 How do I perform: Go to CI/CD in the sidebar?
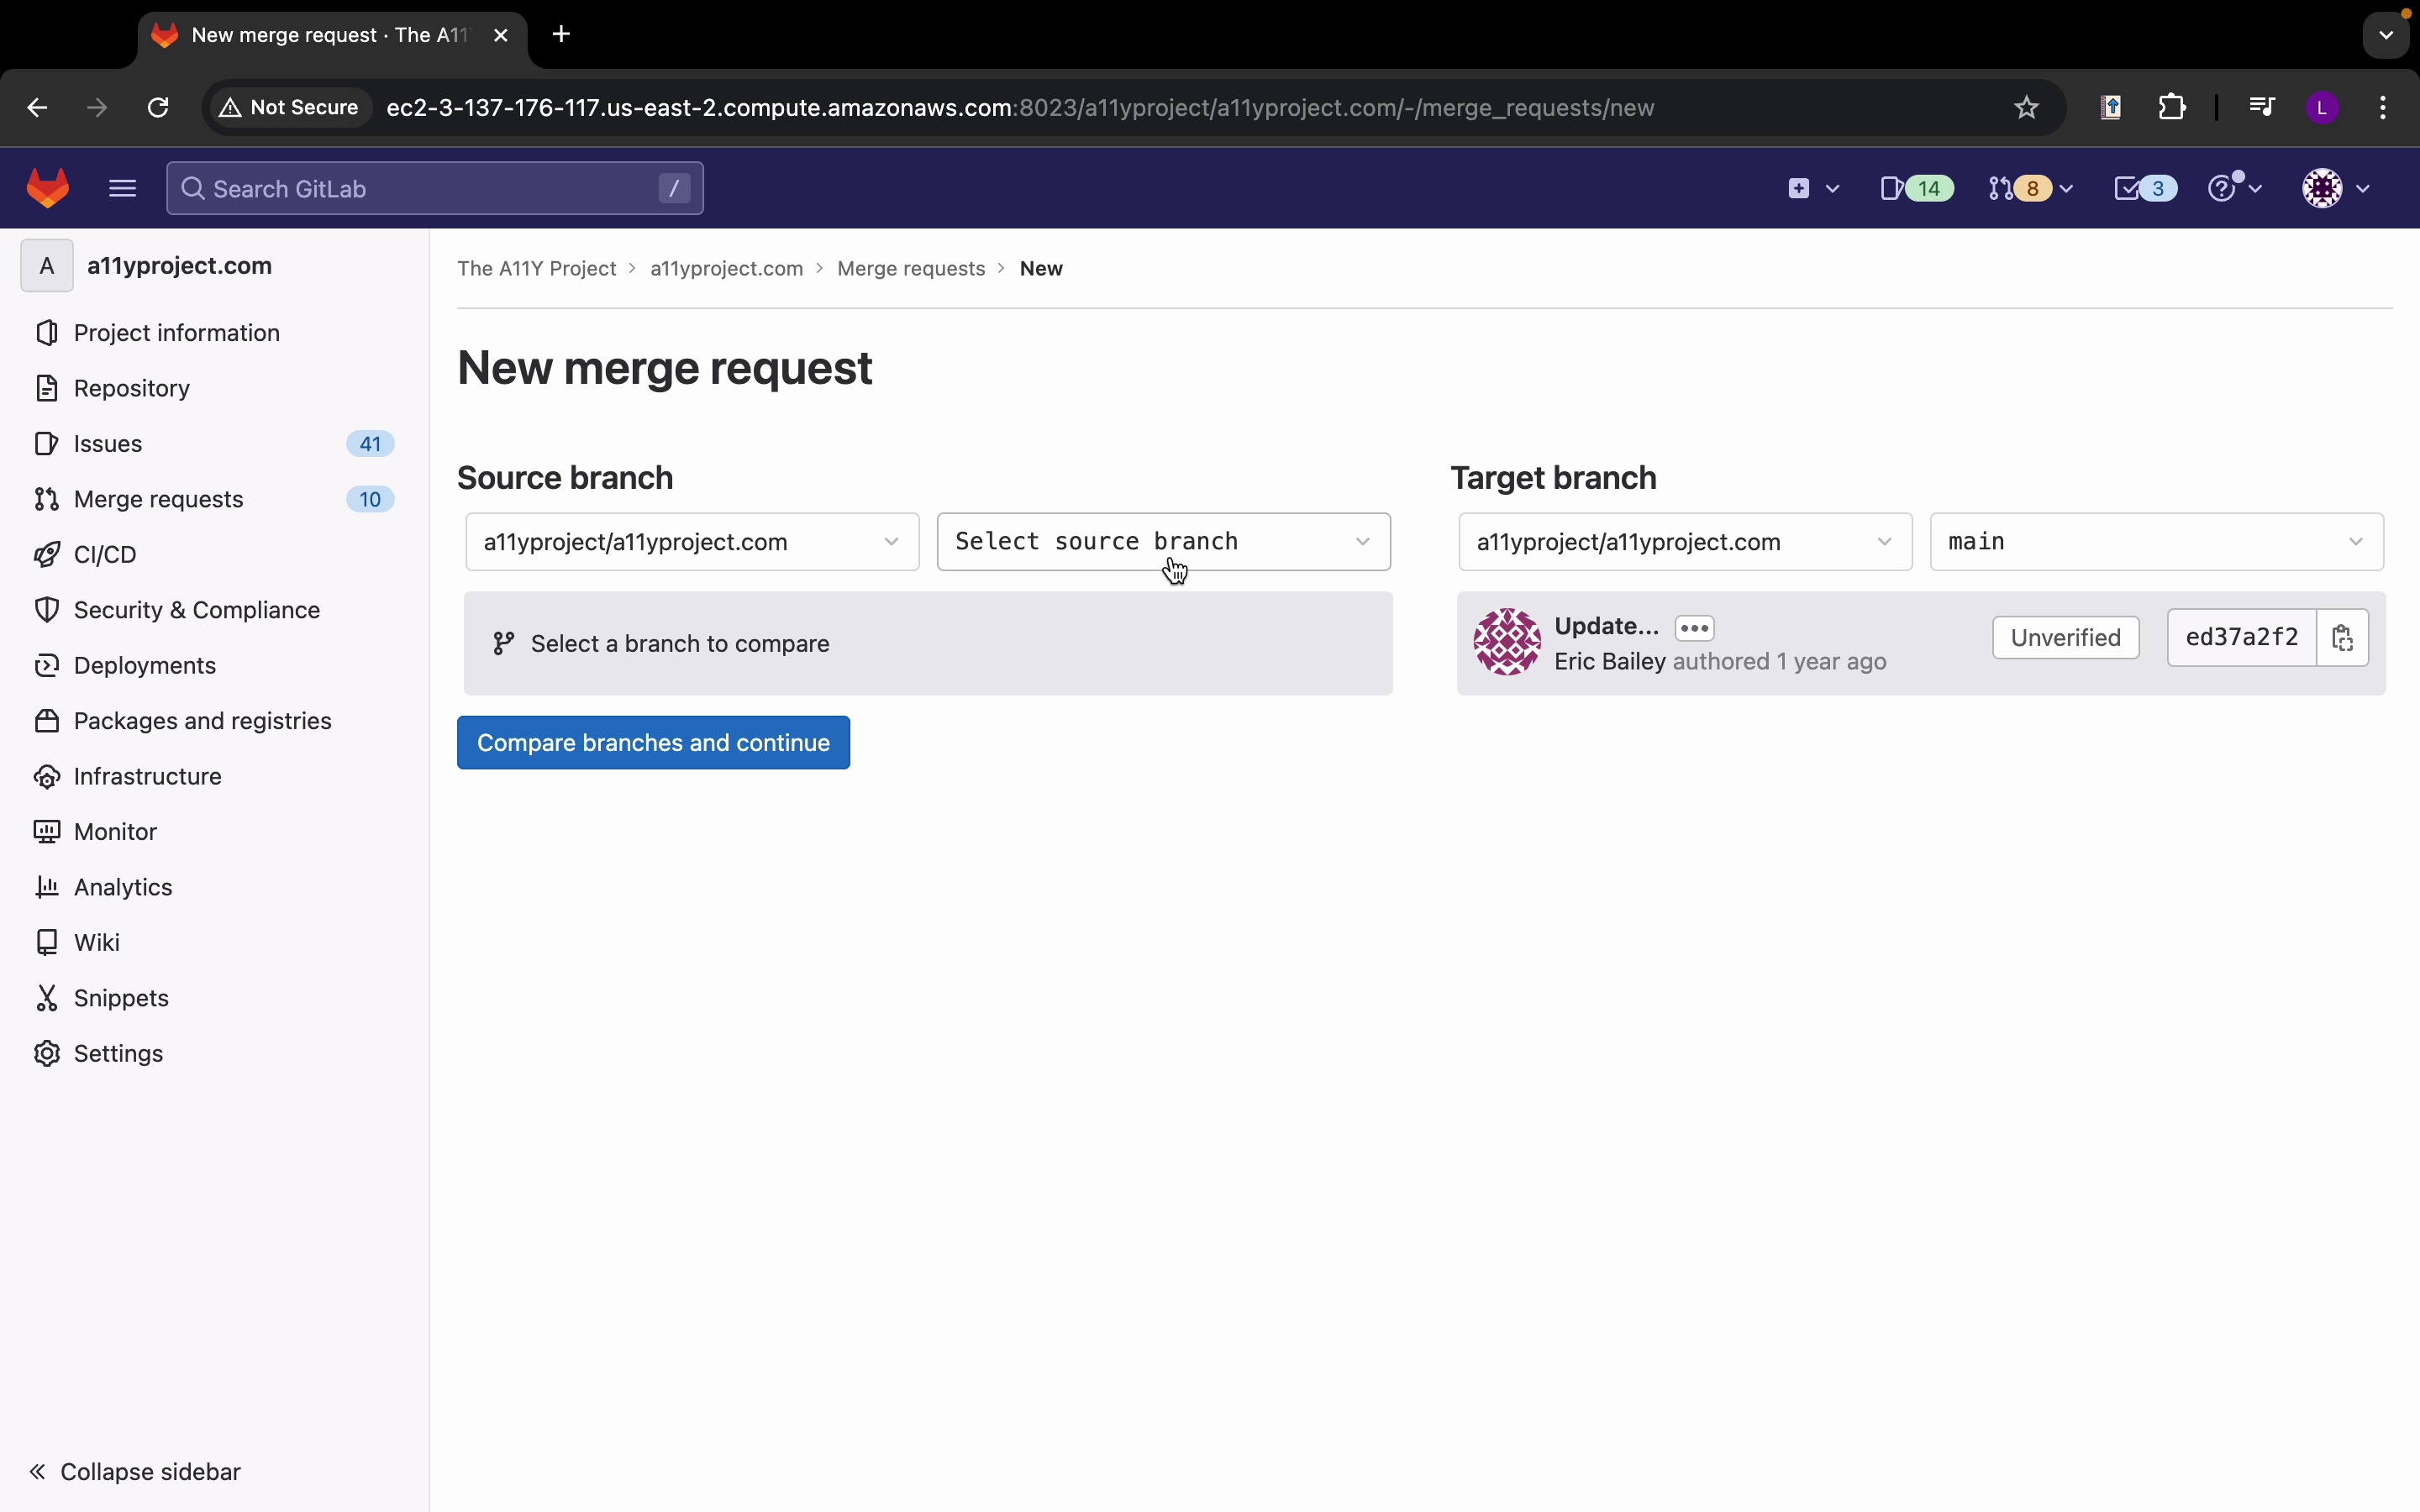tap(105, 554)
